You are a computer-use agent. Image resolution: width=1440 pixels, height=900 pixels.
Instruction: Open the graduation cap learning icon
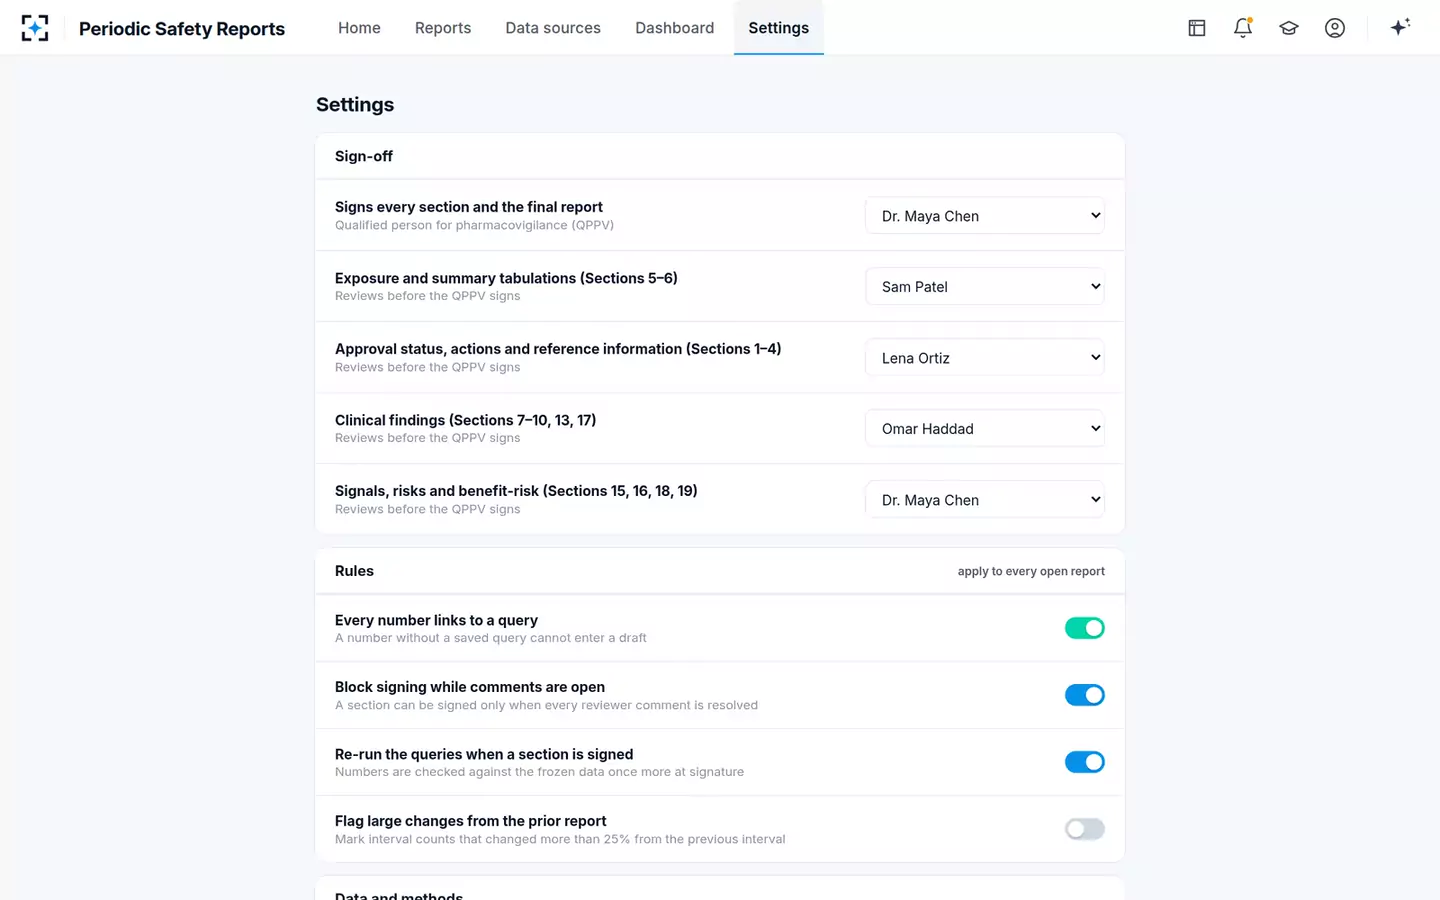(x=1289, y=28)
